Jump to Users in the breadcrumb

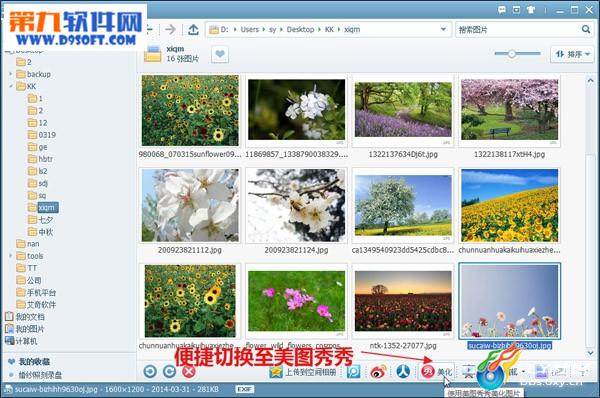point(249,29)
